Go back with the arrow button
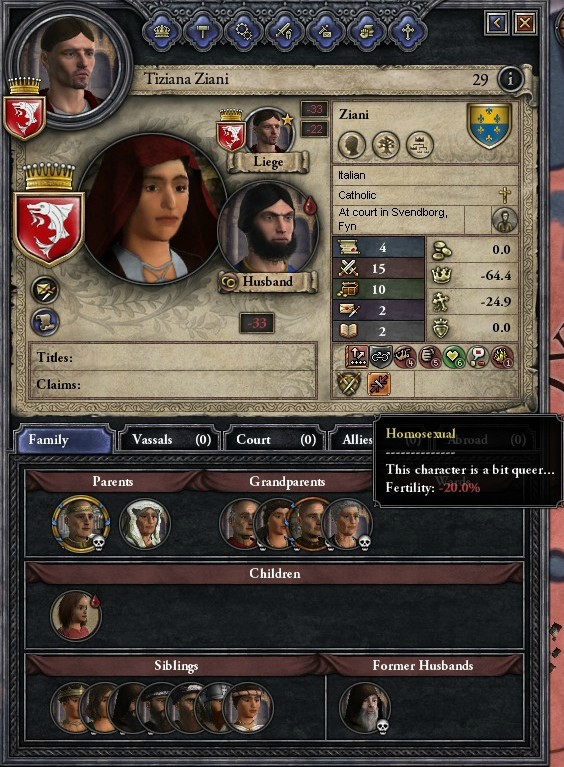The width and height of the screenshot is (564, 767). click(496, 23)
